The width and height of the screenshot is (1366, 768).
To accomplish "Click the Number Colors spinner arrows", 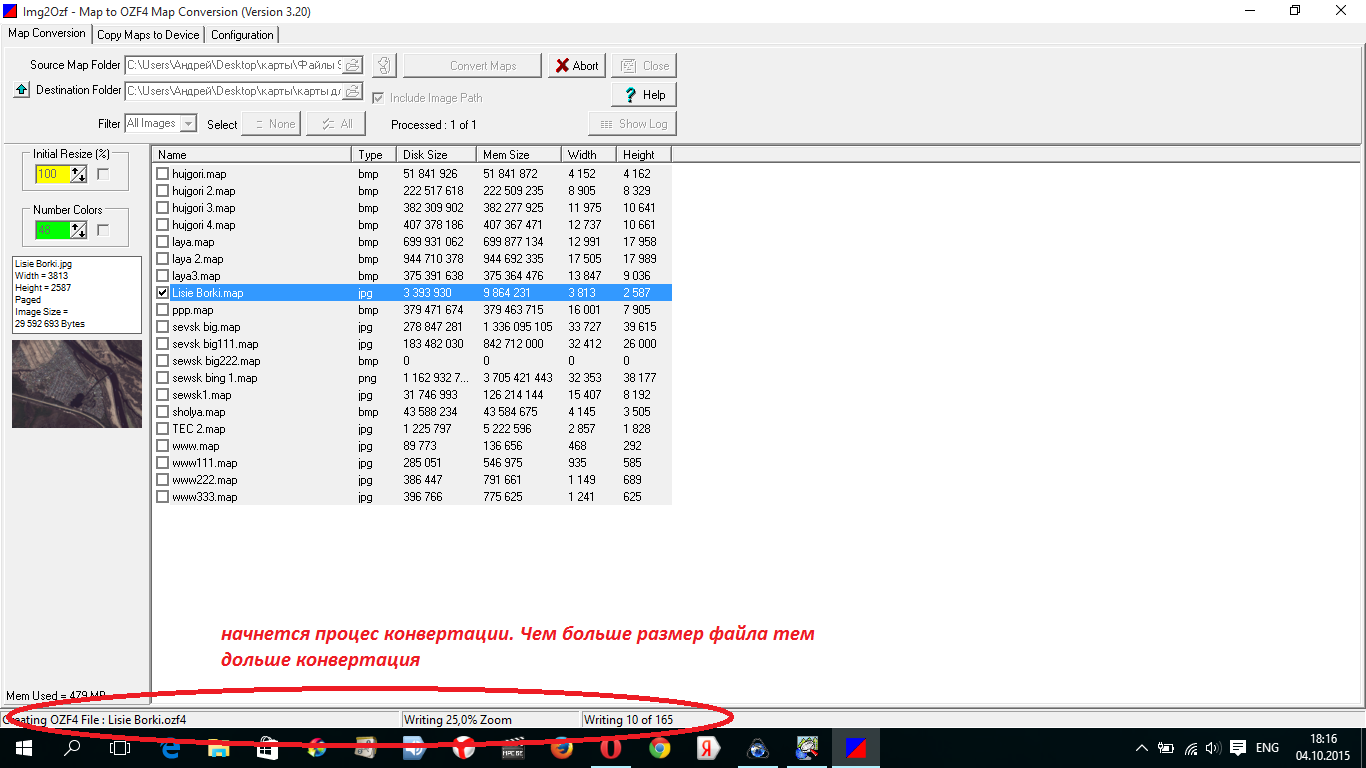I will (x=78, y=230).
